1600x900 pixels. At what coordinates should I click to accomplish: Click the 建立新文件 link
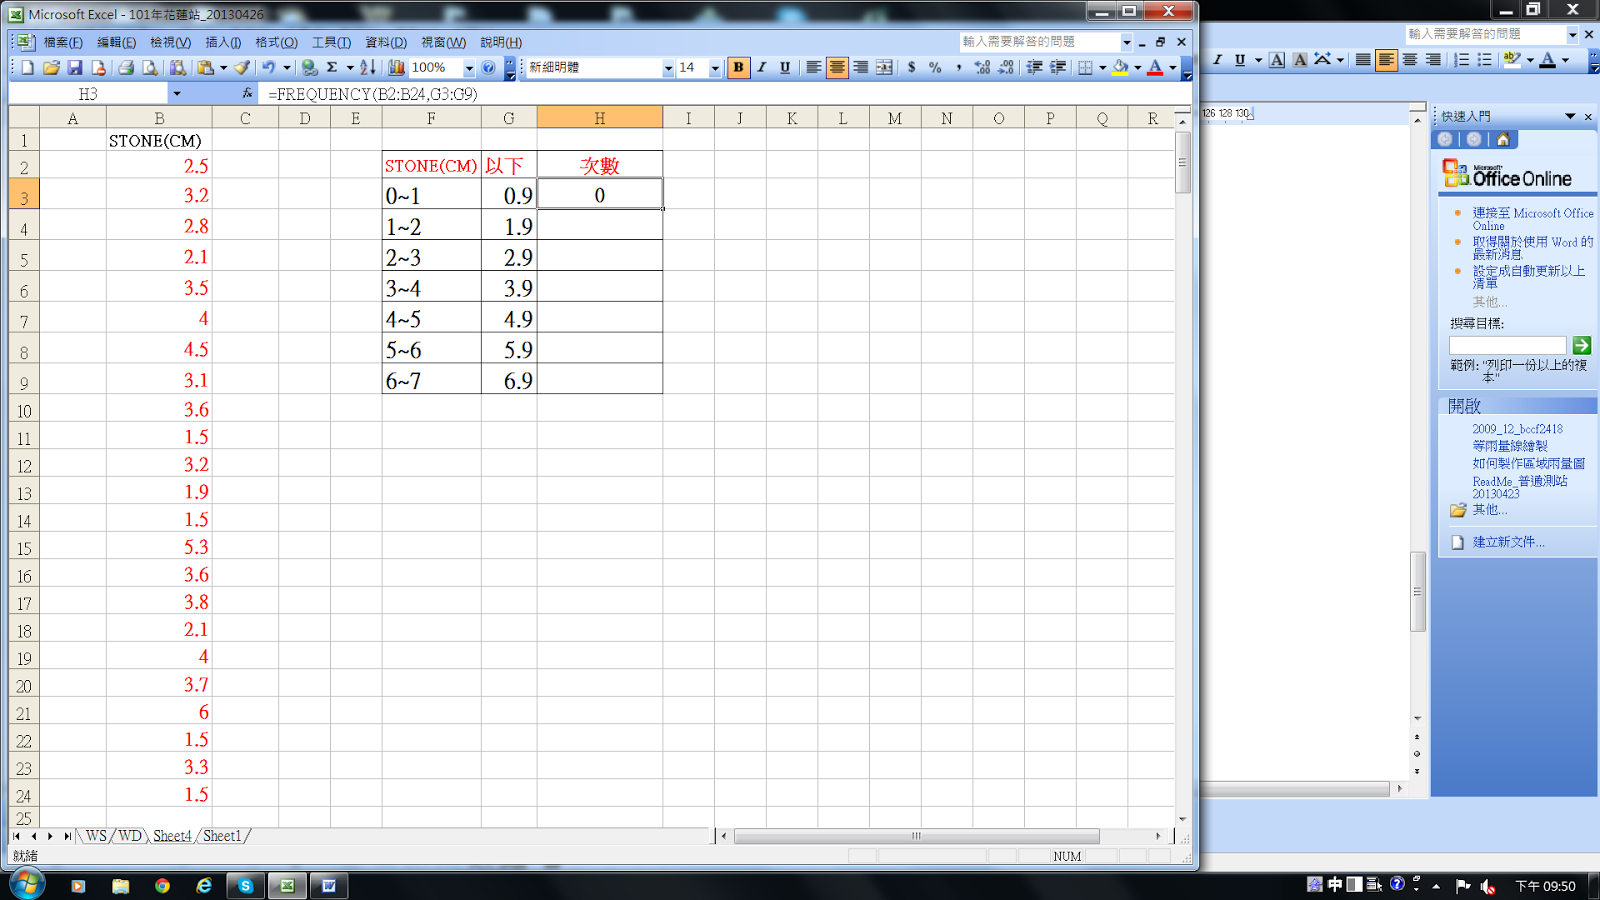[1508, 542]
